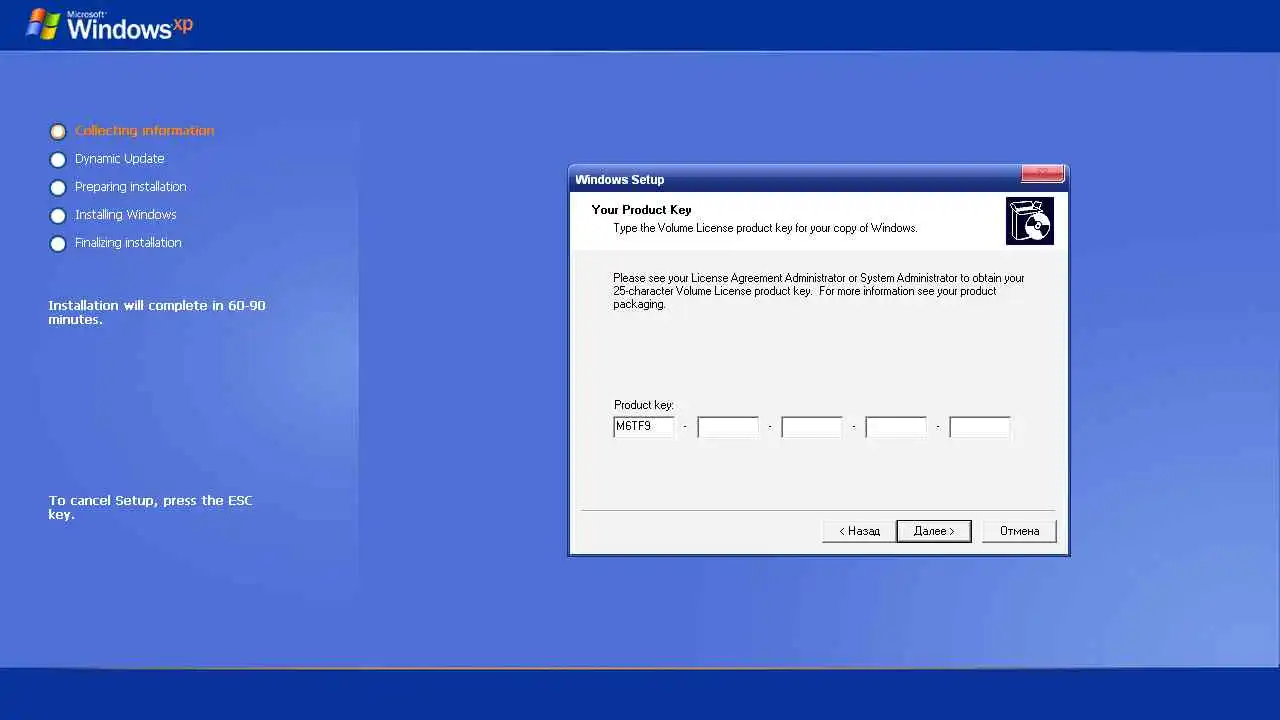Viewport: 1280px width, 720px height.
Task: Click the 'Finalizing installation' text
Action: [128, 242]
